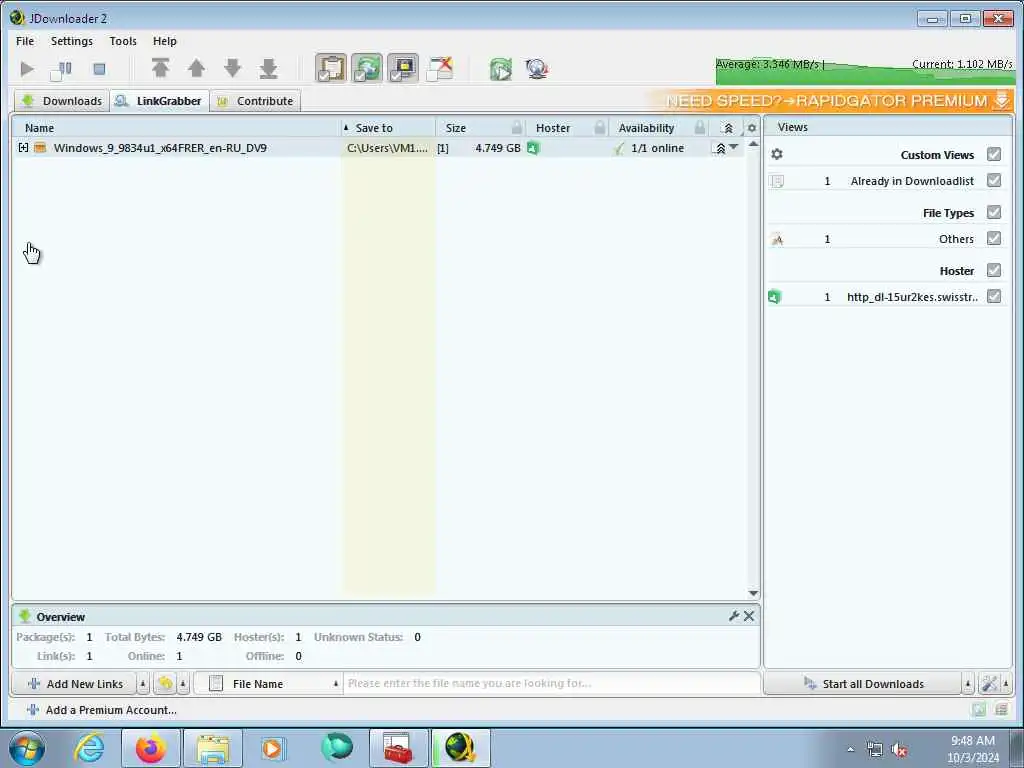Toggle clipboard observer toolbar icon
Viewport: 1024px width, 768px height.
tap(331, 69)
